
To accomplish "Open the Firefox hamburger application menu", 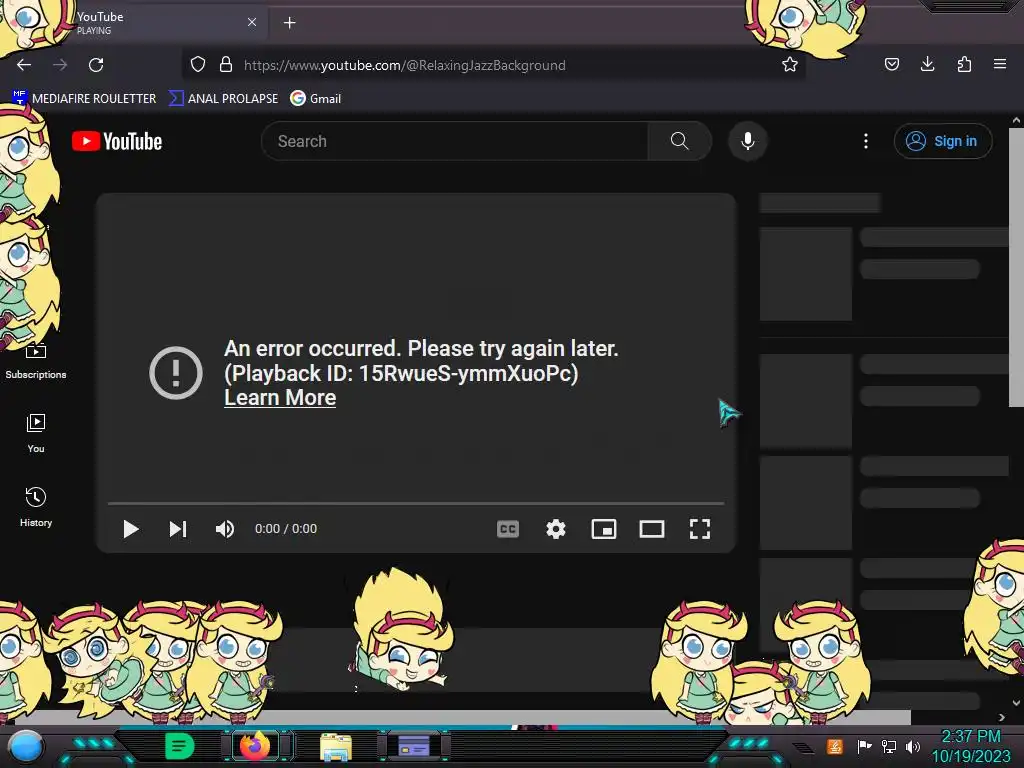I will tap(1000, 64).
